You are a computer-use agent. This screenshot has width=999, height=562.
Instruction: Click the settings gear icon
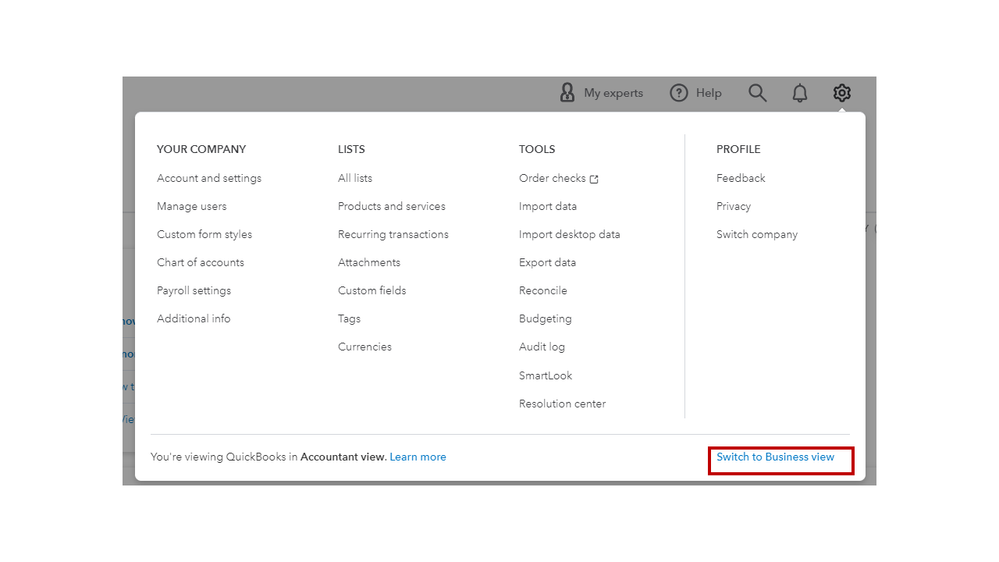pos(842,93)
